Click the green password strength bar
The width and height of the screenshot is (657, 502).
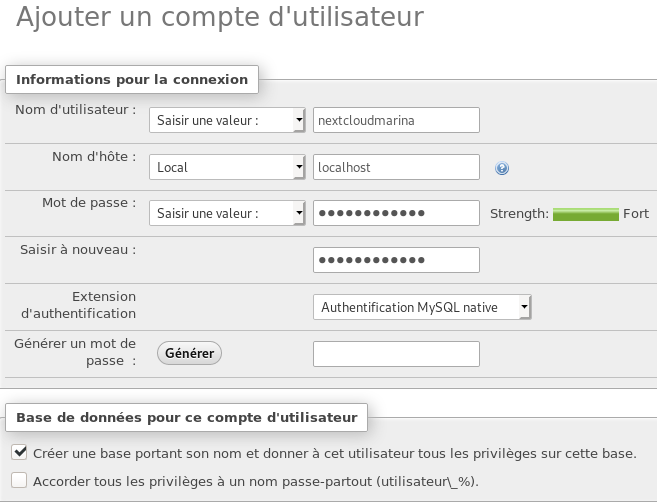(585, 214)
